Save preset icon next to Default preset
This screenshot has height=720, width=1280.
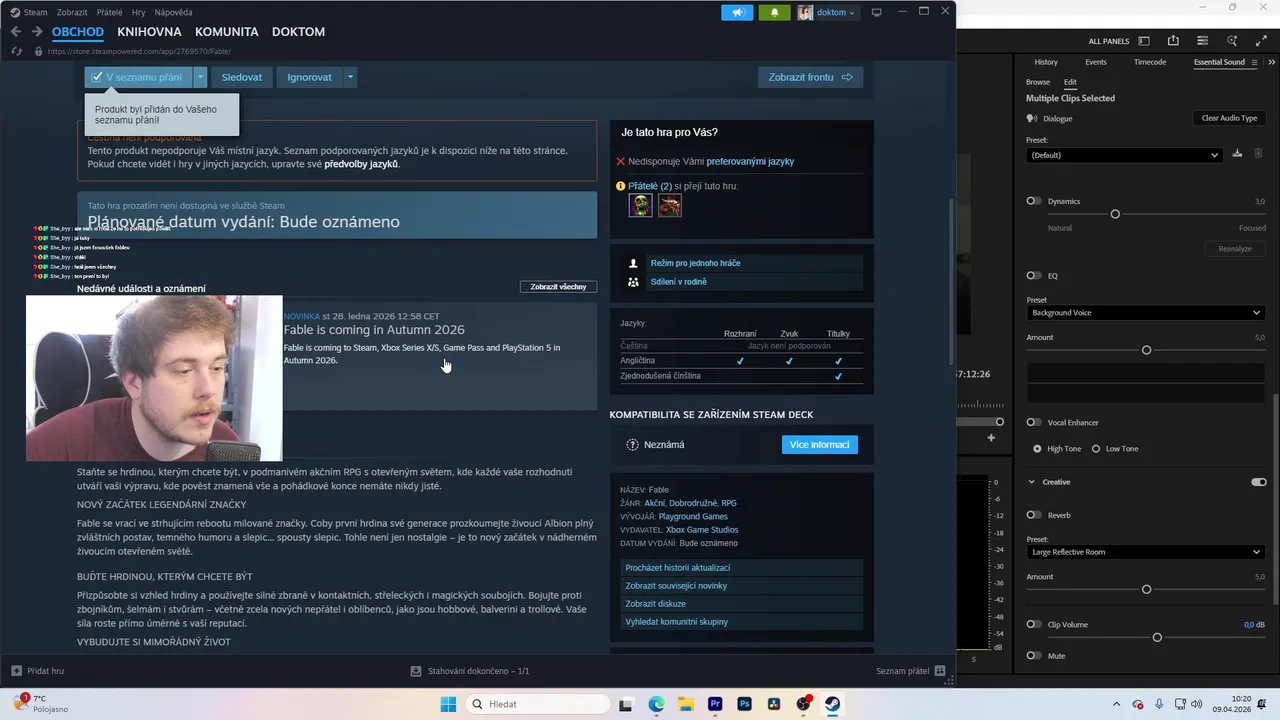click(x=1237, y=153)
